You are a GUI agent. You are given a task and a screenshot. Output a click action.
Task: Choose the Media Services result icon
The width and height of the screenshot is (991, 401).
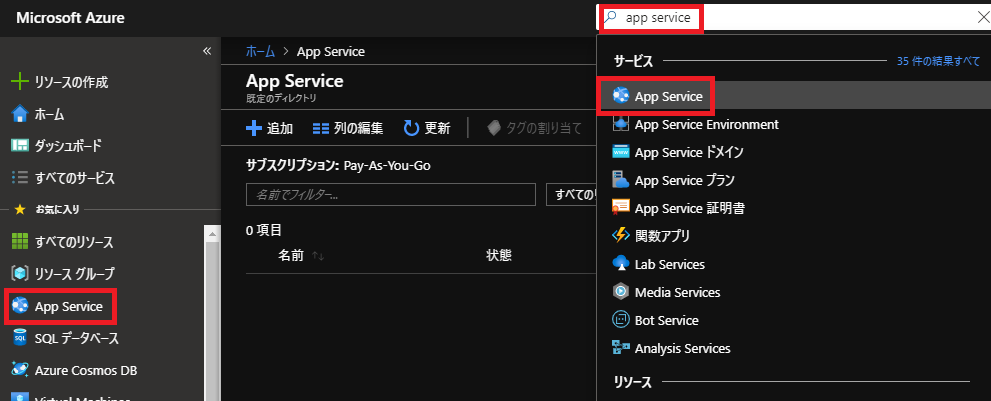tap(621, 292)
